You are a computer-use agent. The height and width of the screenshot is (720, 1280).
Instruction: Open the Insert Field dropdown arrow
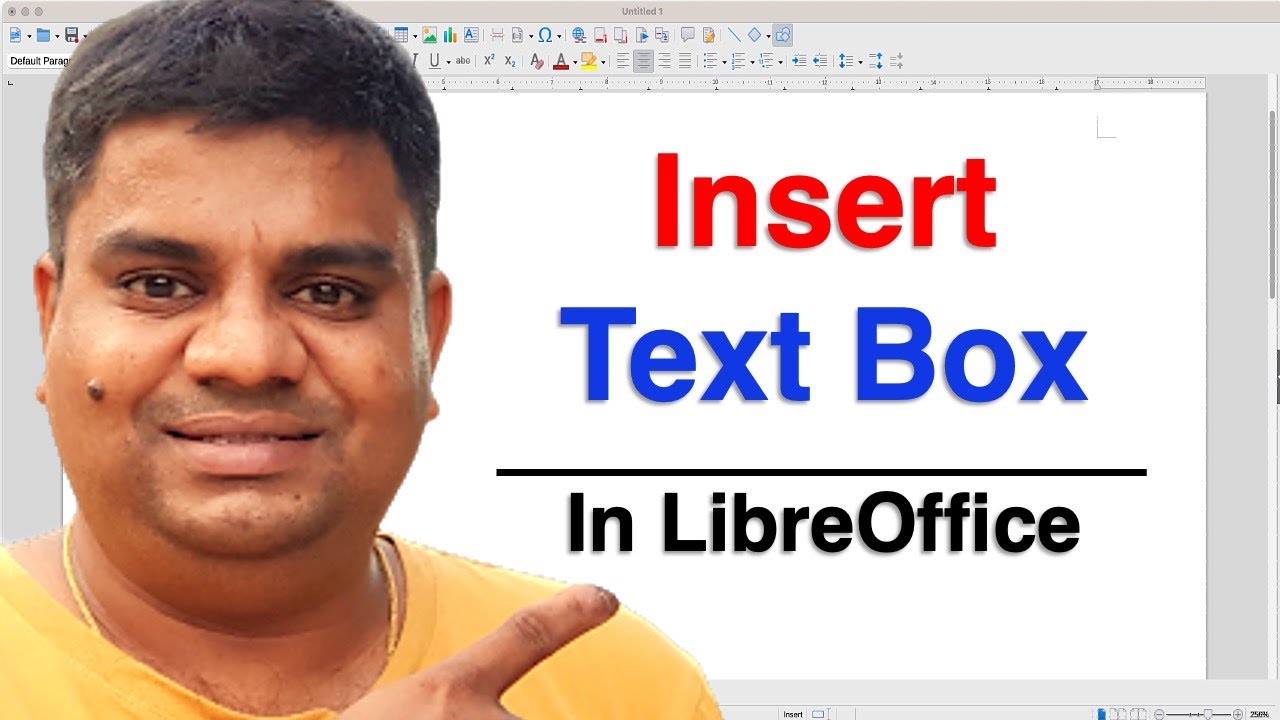(x=531, y=36)
